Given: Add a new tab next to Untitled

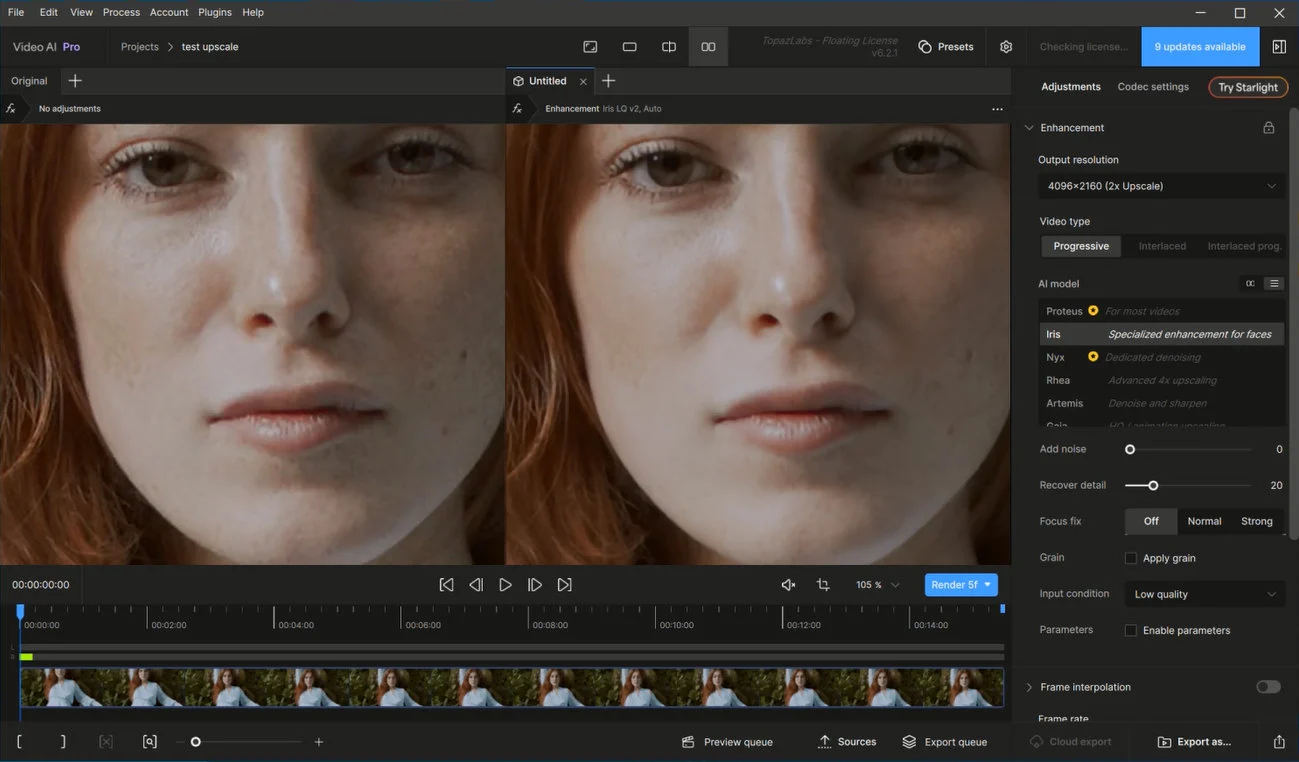Looking at the screenshot, I should [x=608, y=81].
